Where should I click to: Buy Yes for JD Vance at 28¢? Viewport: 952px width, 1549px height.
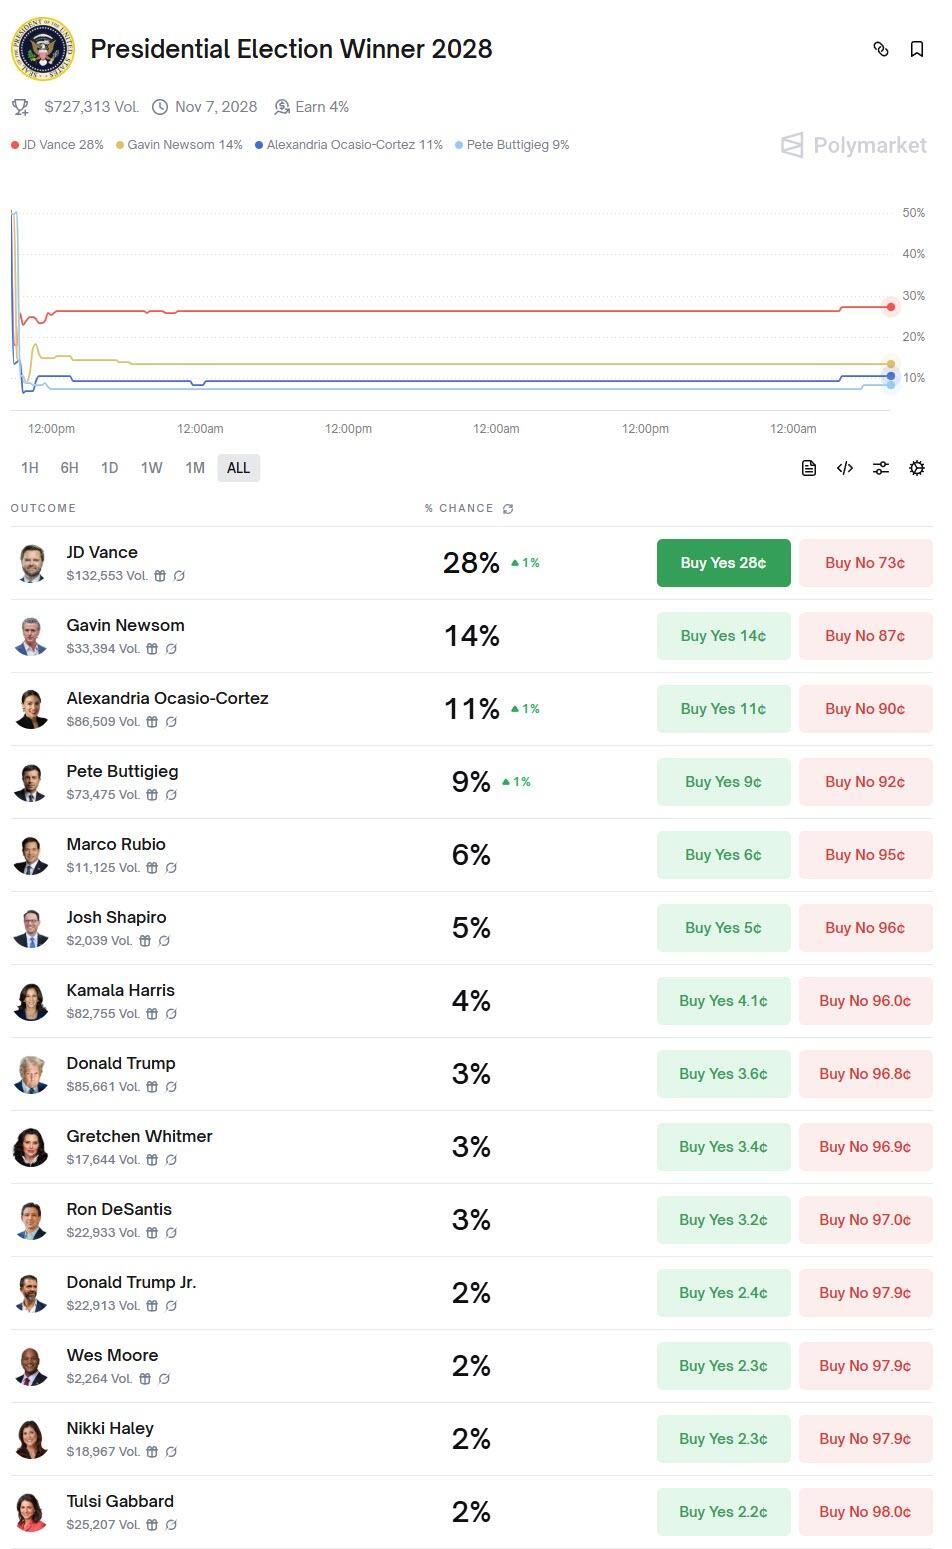[723, 563]
